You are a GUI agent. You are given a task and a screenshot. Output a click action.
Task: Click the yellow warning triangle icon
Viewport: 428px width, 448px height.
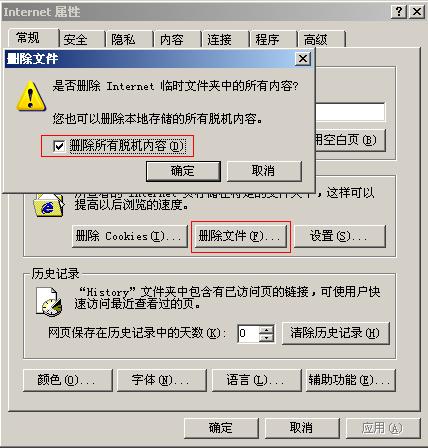click(31, 96)
